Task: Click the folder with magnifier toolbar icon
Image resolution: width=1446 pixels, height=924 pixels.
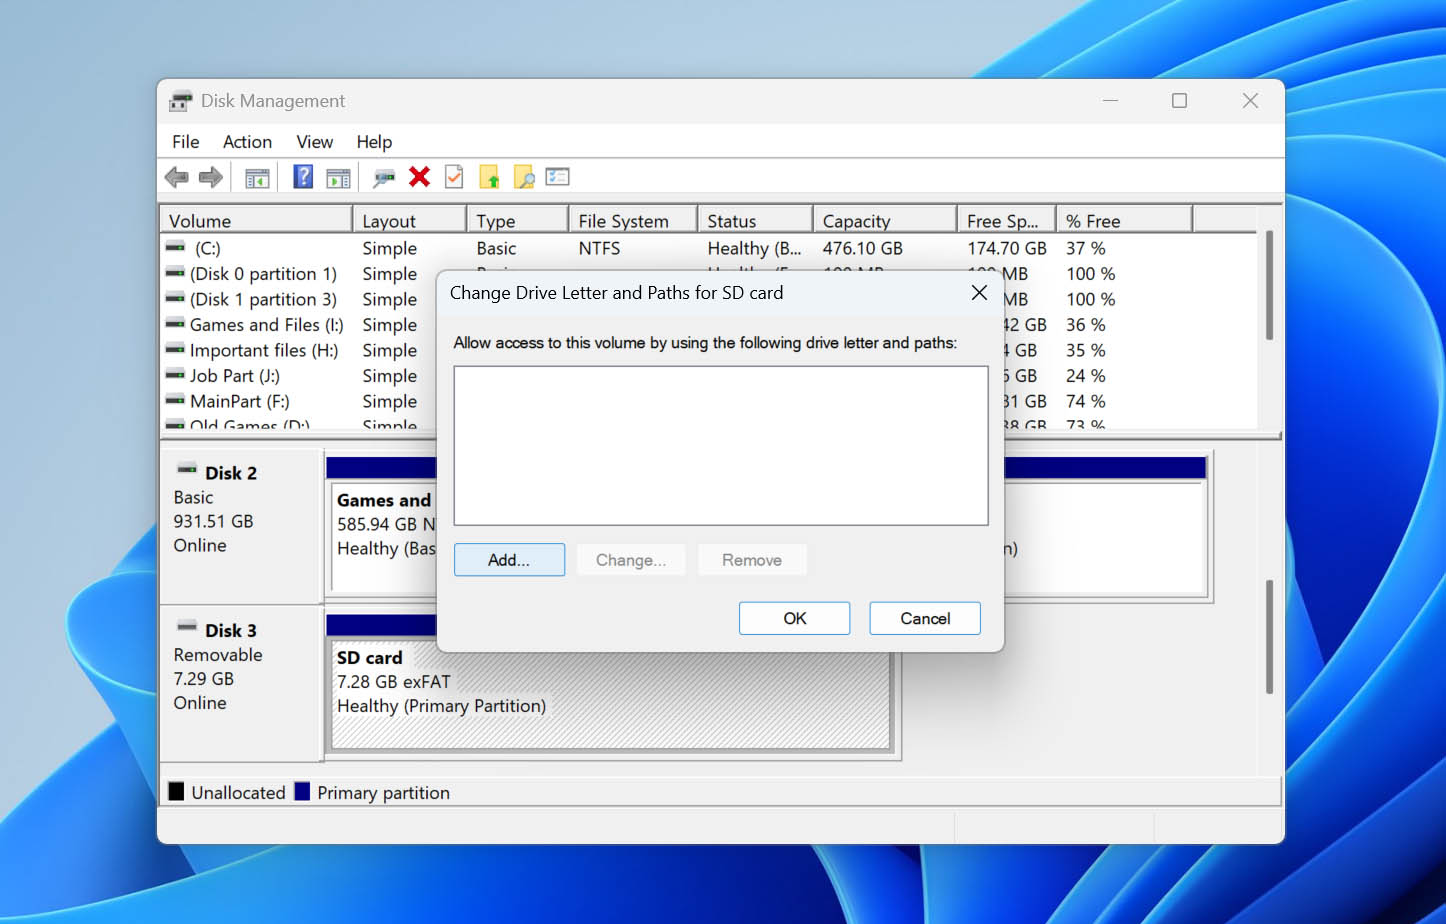Action: coord(524,178)
